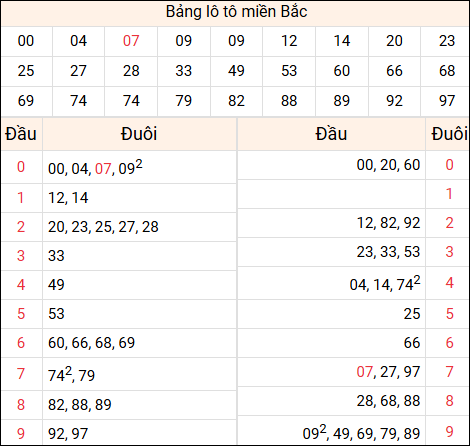The image size is (470, 446).
Task: Click cell 04 in the top number grid
Action: 78,41
